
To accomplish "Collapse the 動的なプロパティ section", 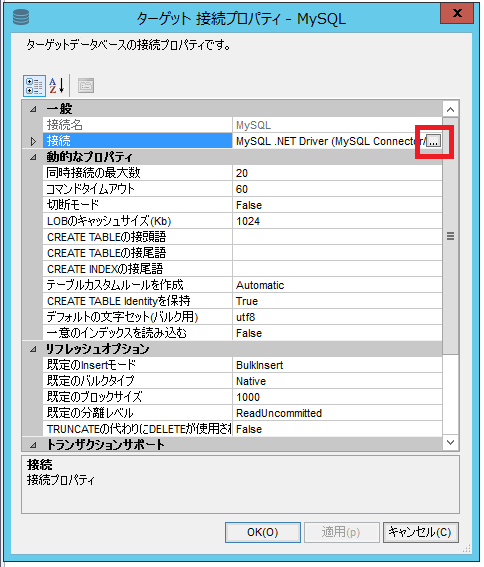I will [33, 157].
